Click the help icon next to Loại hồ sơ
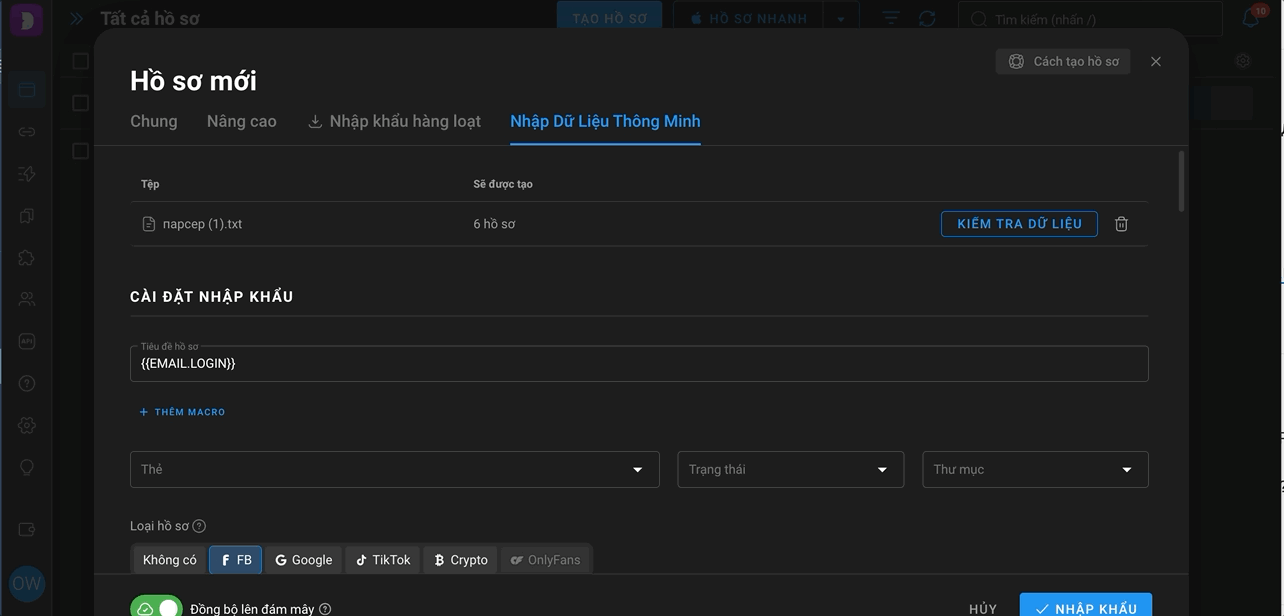The width and height of the screenshot is (1284, 616). click(199, 526)
